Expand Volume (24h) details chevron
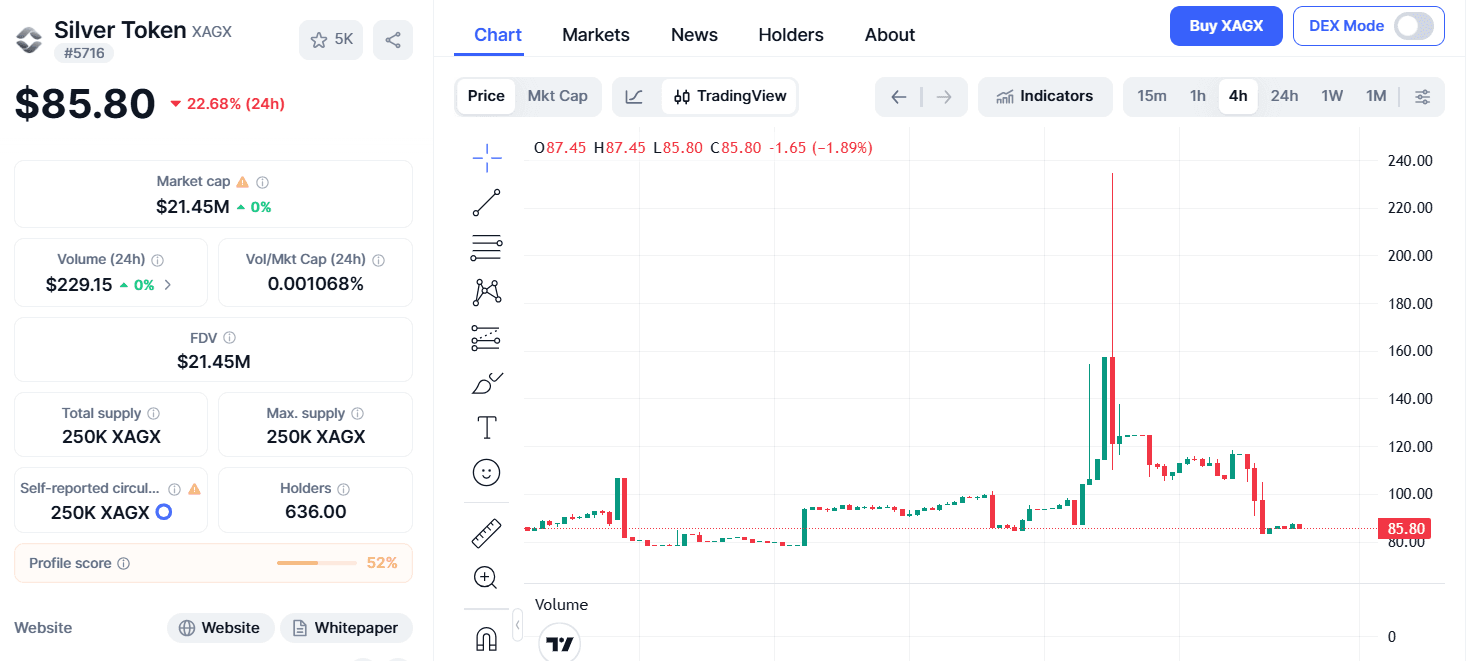1466x661 pixels. [168, 285]
